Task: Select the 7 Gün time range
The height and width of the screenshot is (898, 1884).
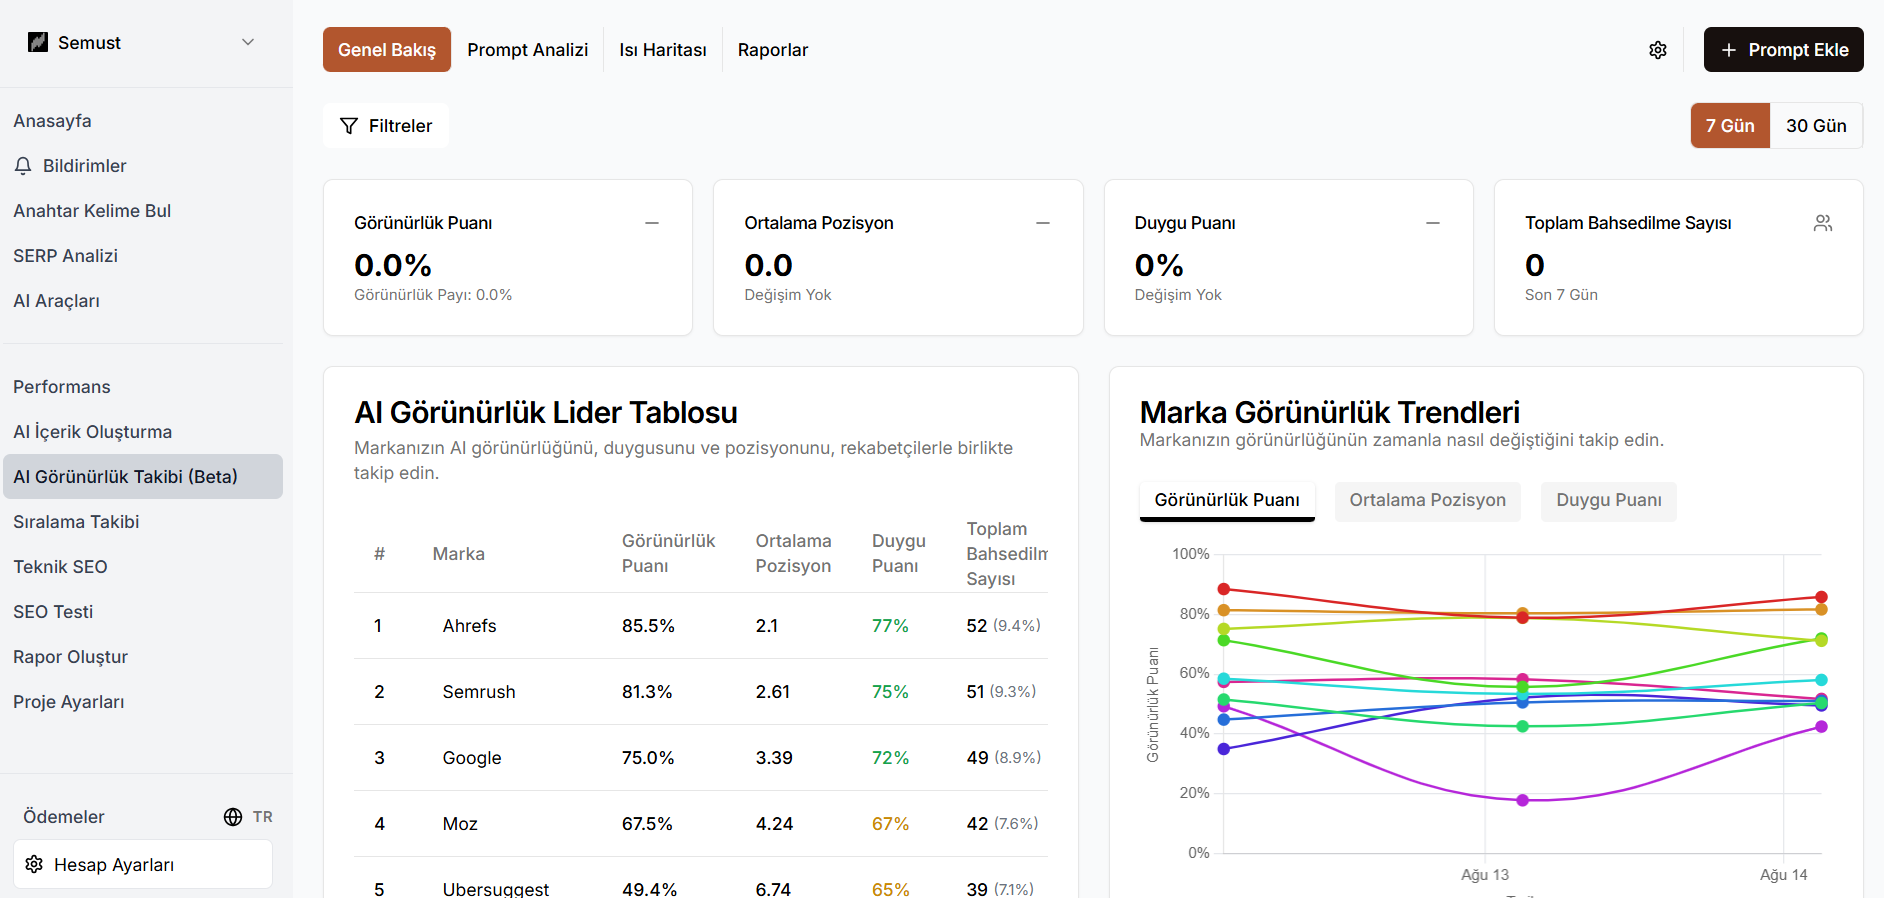Action: pyautogui.click(x=1729, y=126)
